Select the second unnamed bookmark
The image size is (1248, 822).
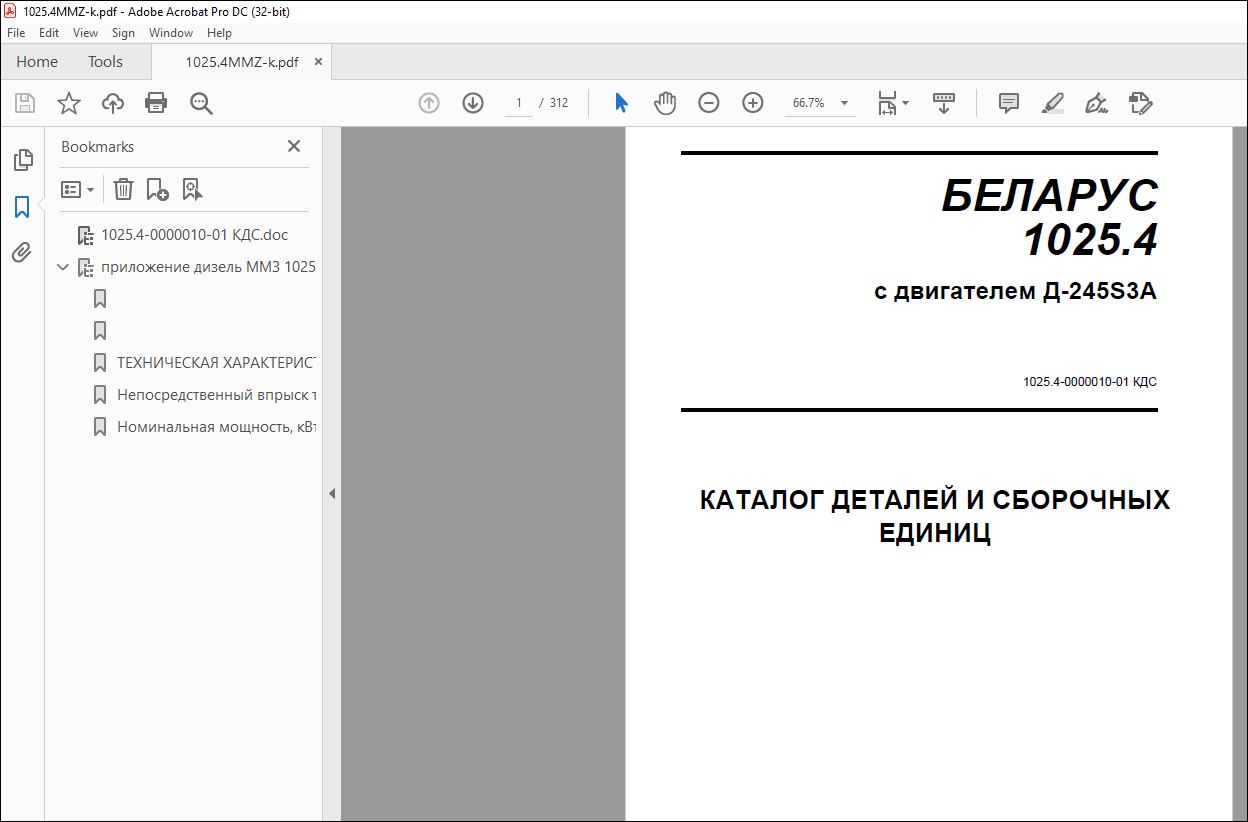click(x=100, y=330)
